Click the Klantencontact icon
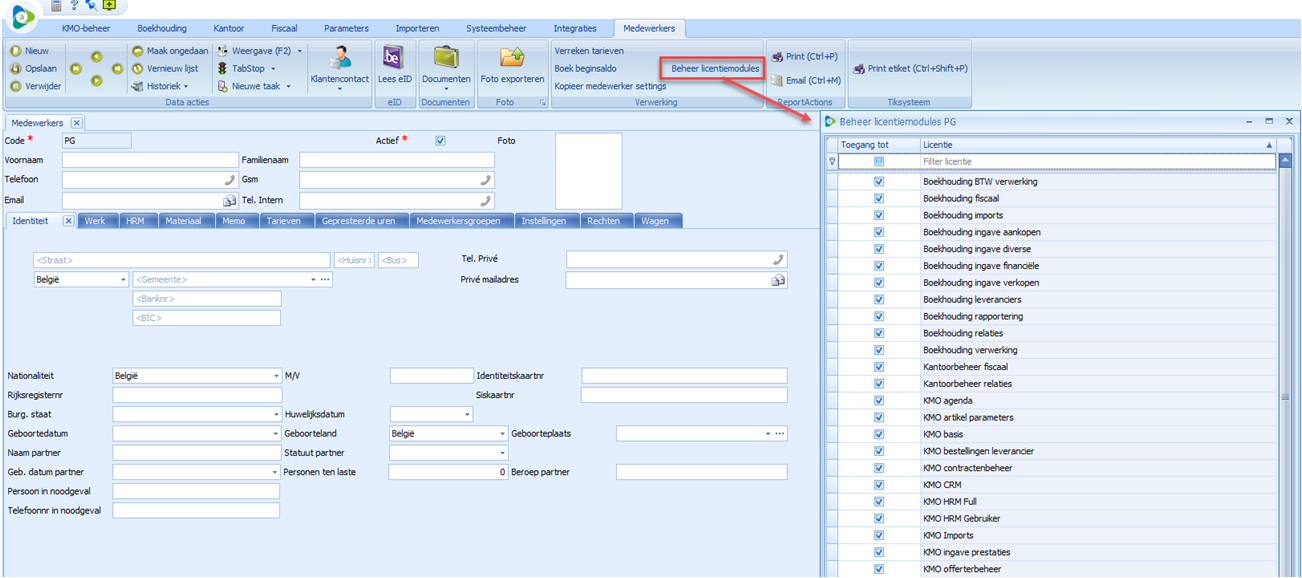1302x578 pixels. (339, 58)
